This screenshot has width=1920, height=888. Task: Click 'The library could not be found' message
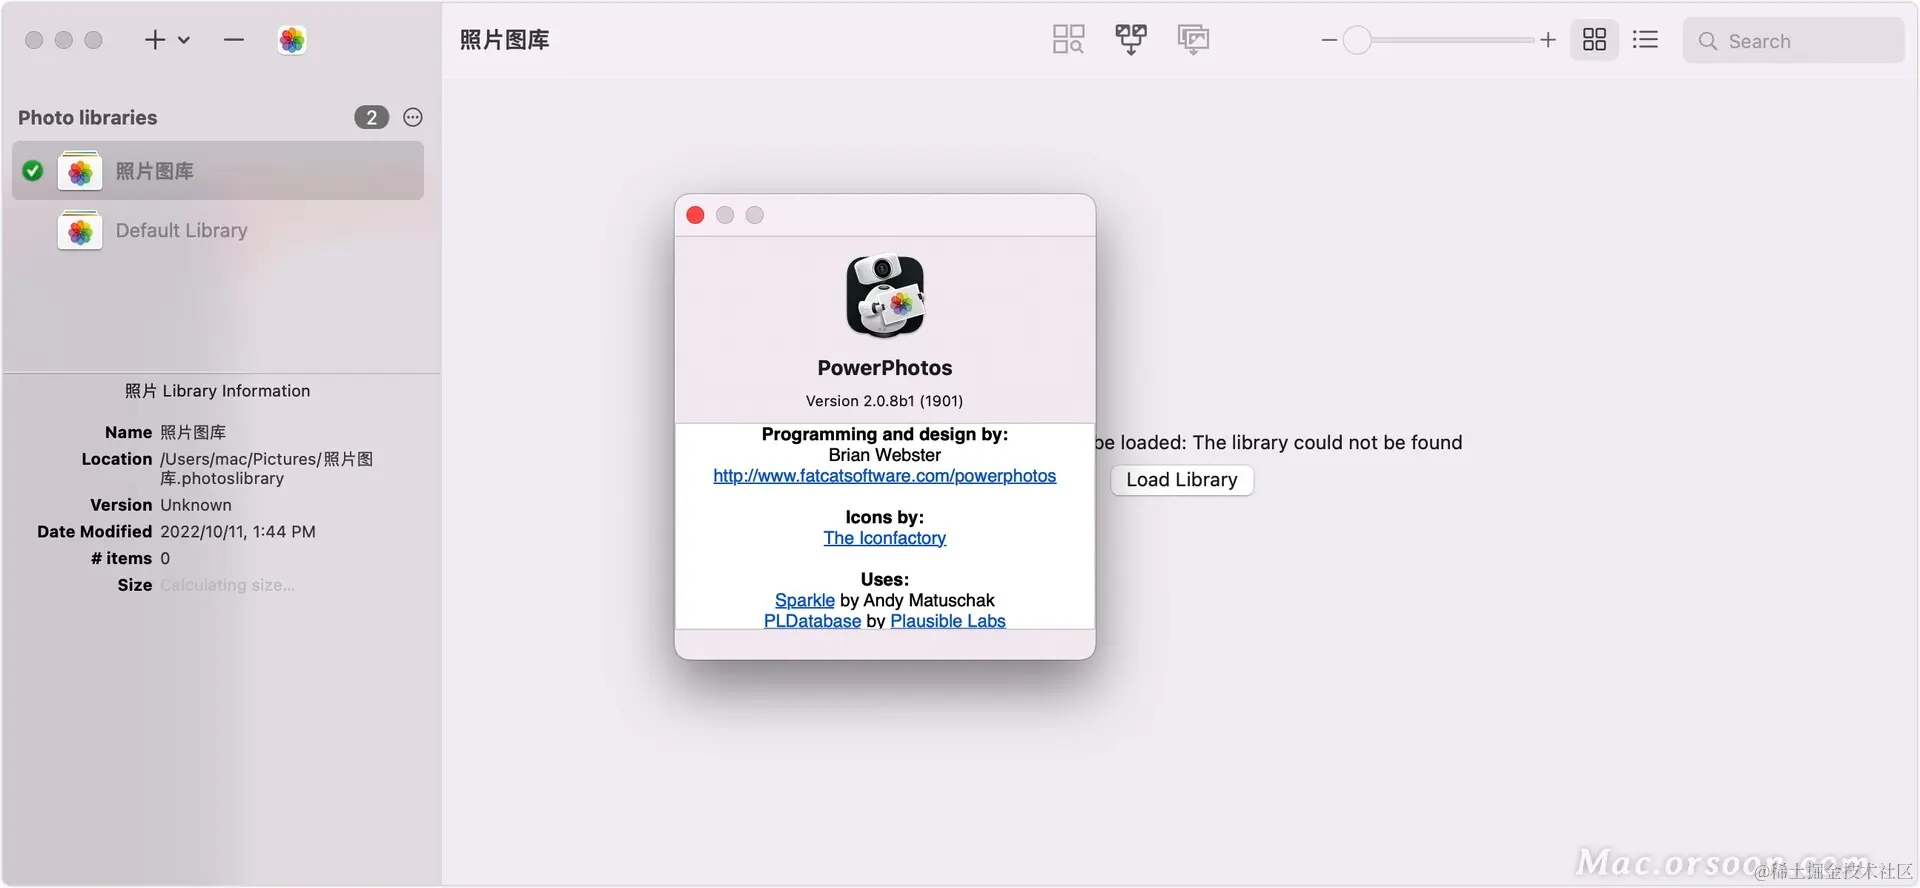pos(1327,443)
